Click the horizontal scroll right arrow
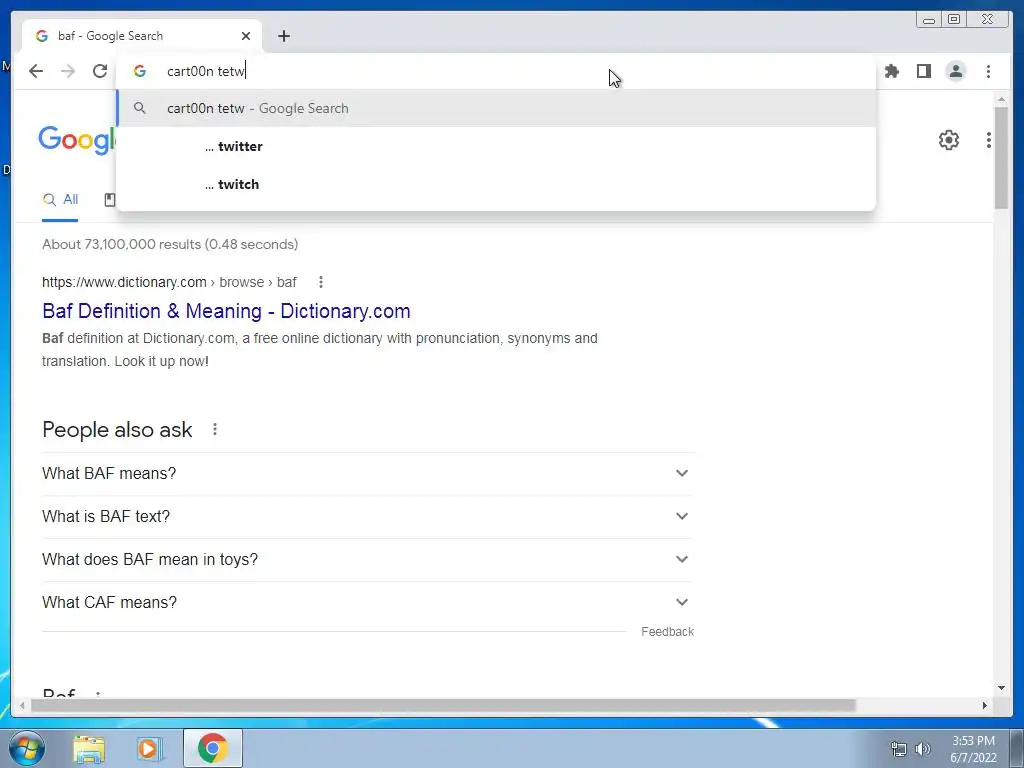The height and width of the screenshot is (768, 1024). click(985, 705)
